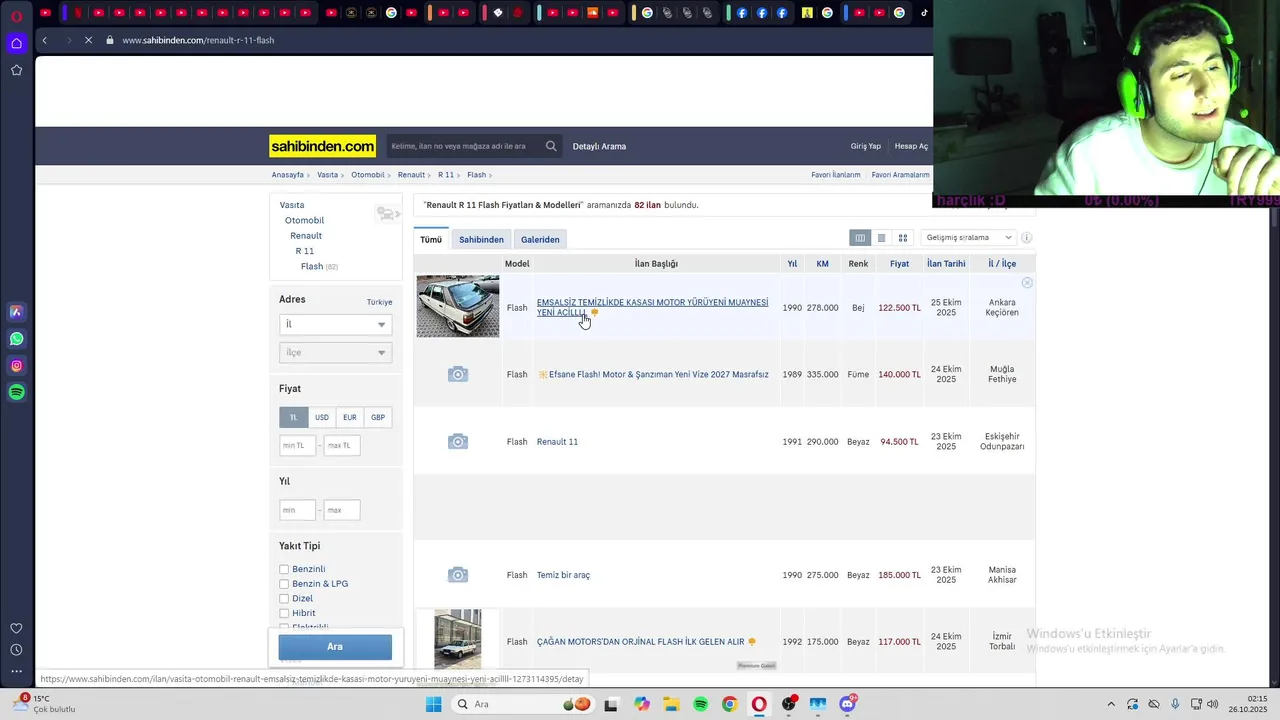This screenshot has width=1280, height=720.
Task: Click the vehicle category icon in sidebar
Action: click(387, 213)
